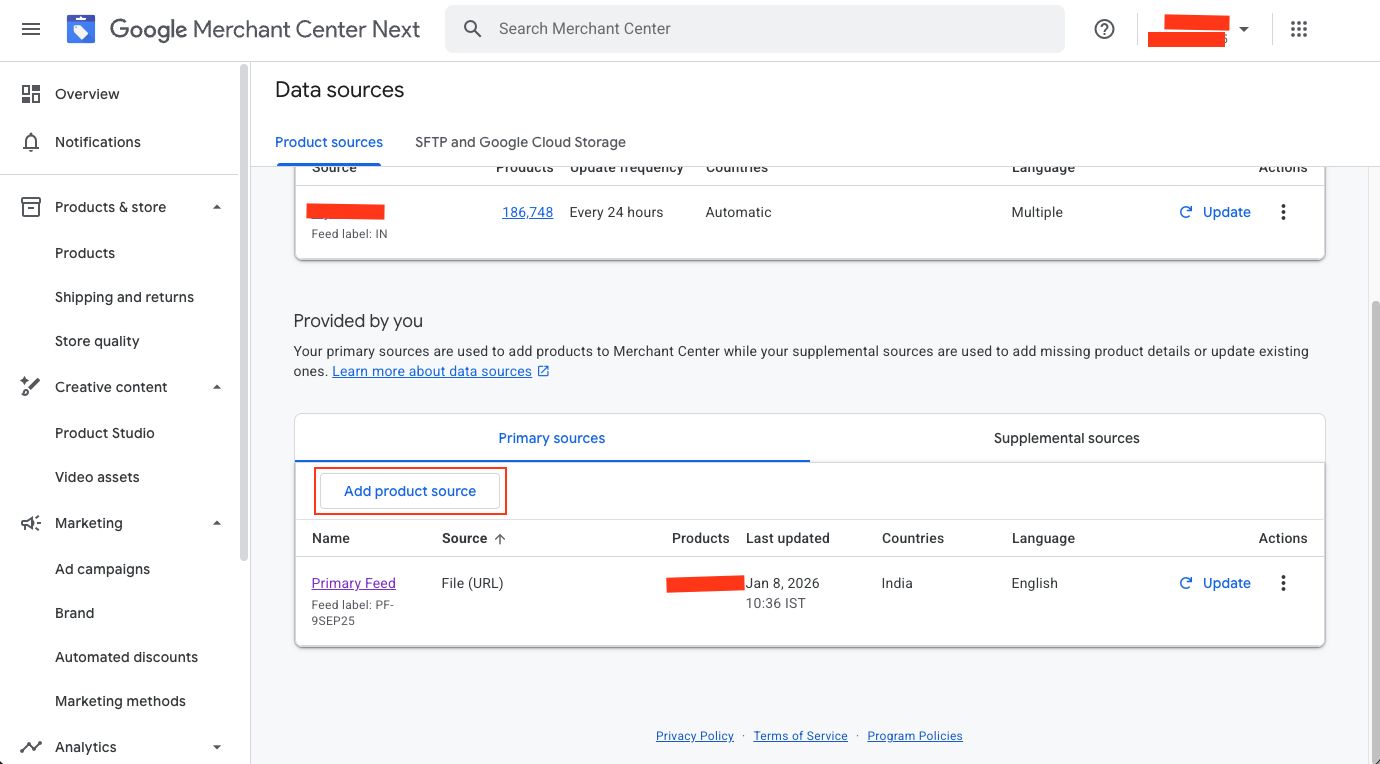Update the Primary Feed source
This screenshot has height=764, width=1380.
(x=1215, y=583)
